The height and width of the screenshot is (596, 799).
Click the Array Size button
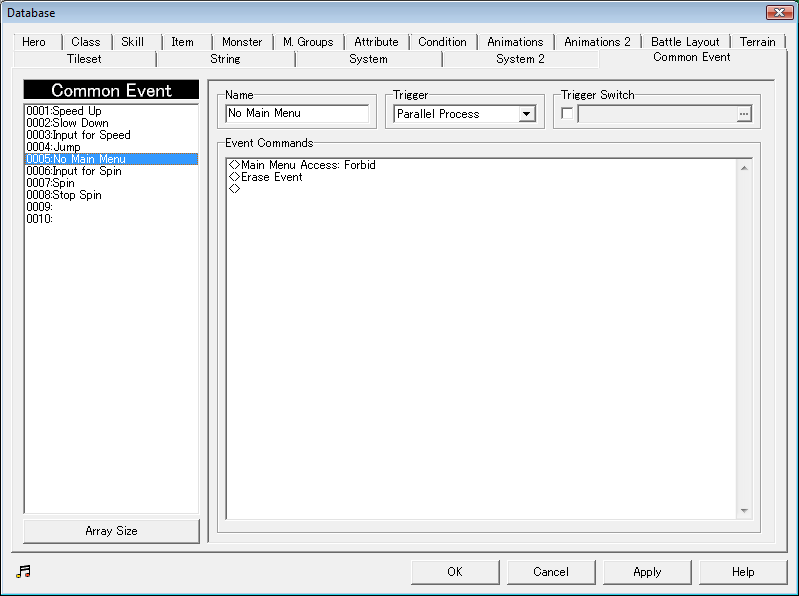point(111,531)
